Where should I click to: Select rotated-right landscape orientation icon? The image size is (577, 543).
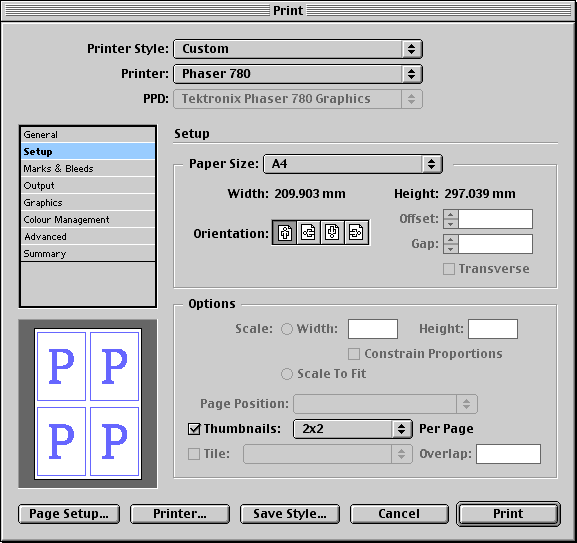click(356, 233)
